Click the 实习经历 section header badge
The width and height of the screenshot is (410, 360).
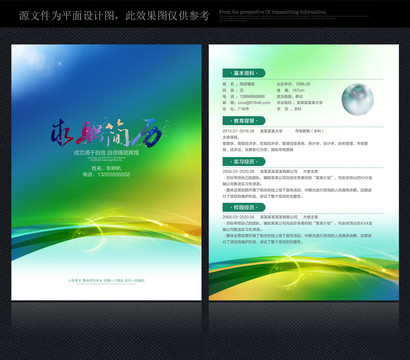coord(244,162)
